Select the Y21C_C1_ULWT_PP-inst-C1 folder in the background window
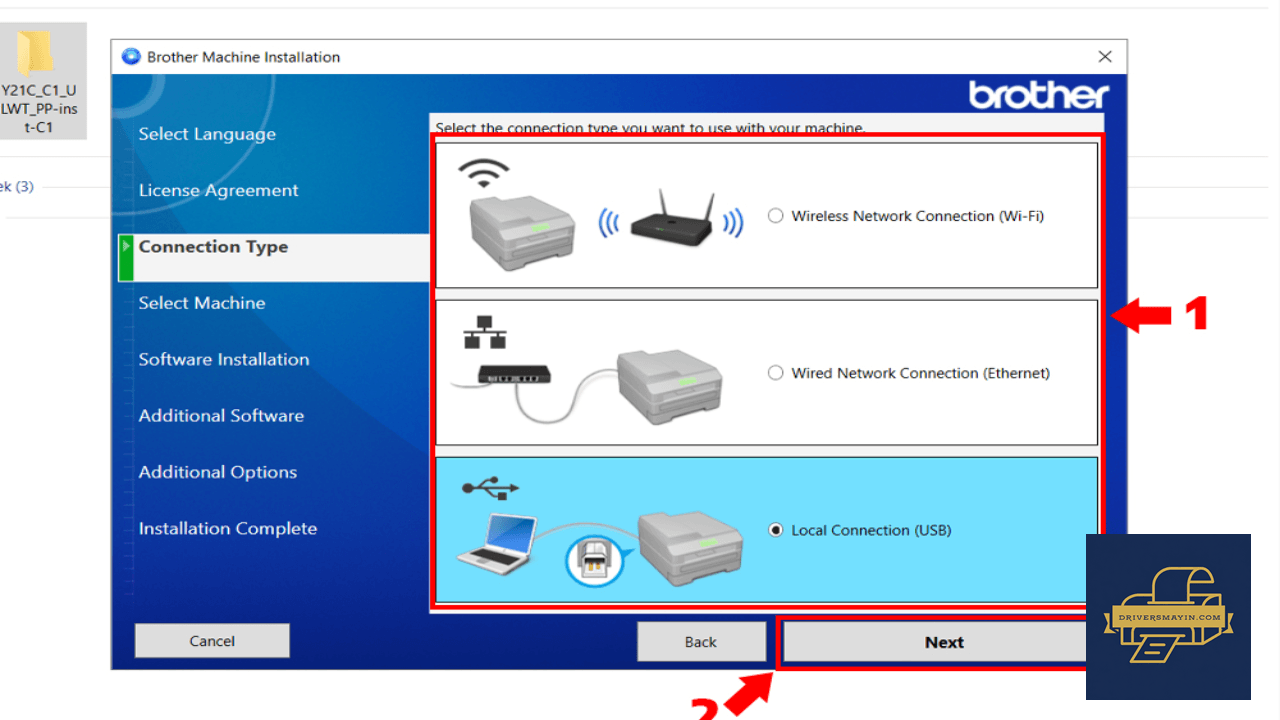This screenshot has height=720, width=1280. 42,81
